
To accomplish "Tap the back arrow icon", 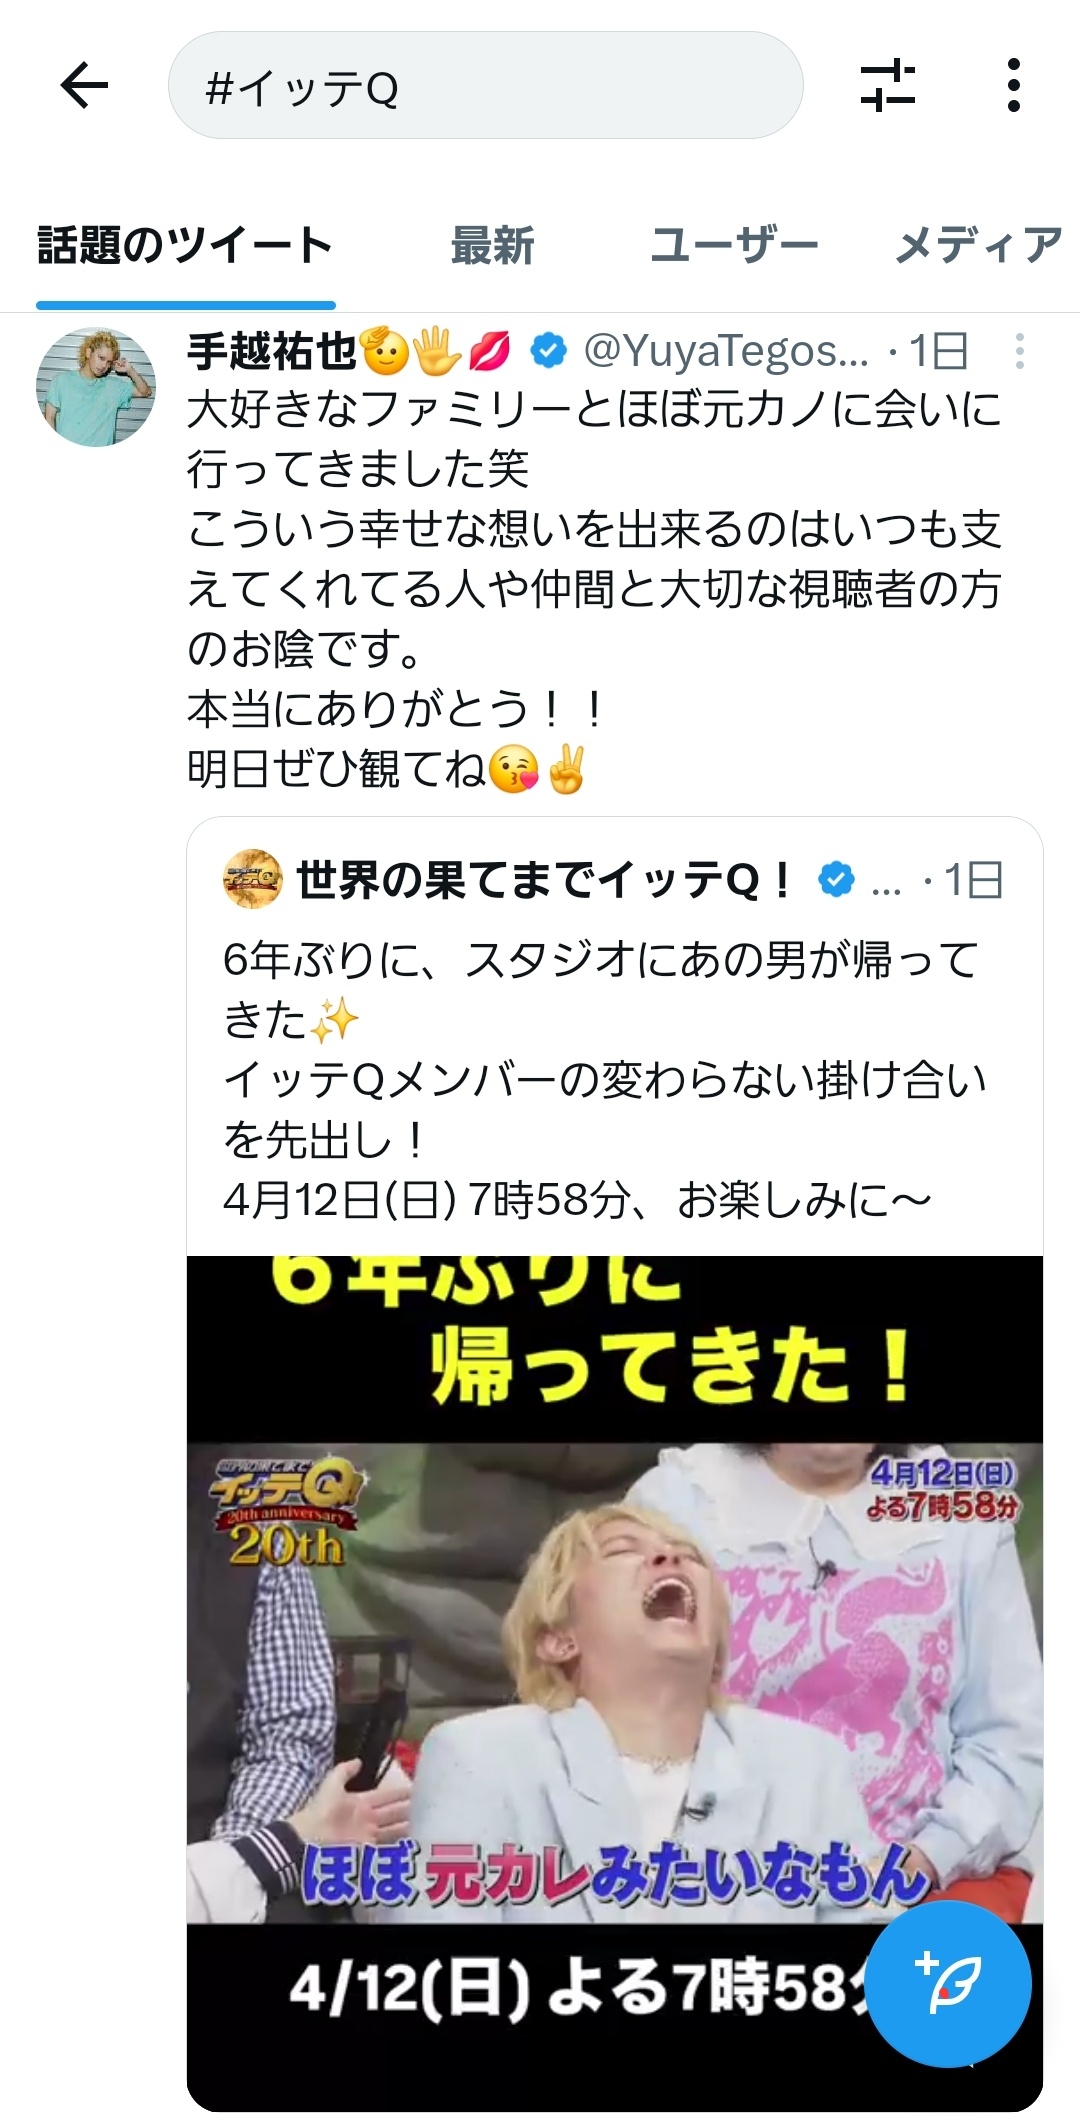I will (85, 85).
